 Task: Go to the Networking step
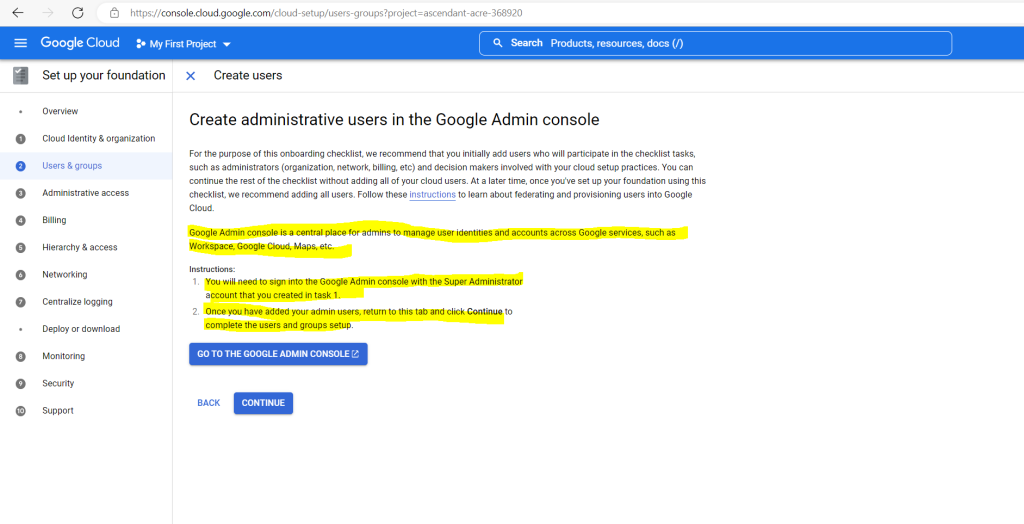tap(65, 274)
